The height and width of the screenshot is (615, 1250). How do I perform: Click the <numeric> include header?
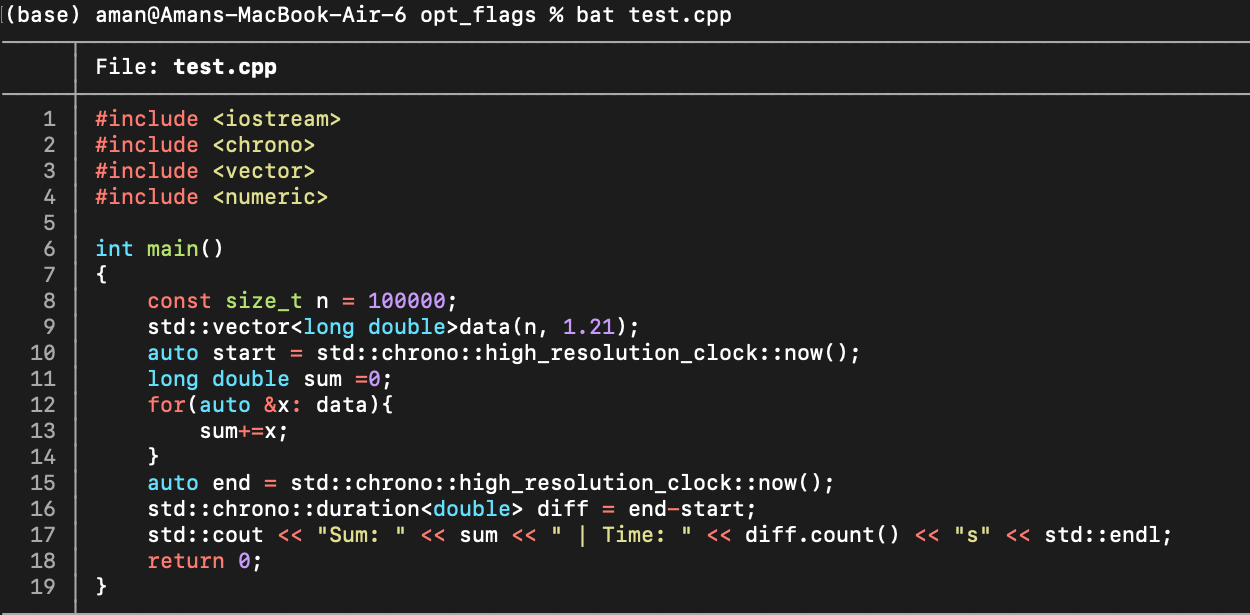pyautogui.click(x=270, y=197)
